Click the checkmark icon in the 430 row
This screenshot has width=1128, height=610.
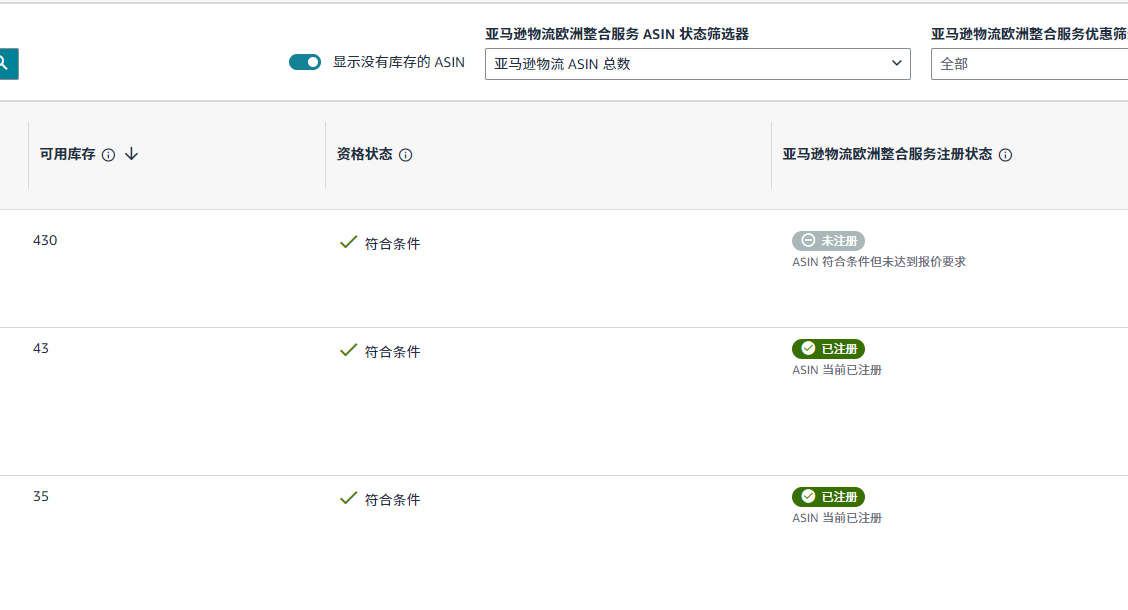click(x=348, y=242)
